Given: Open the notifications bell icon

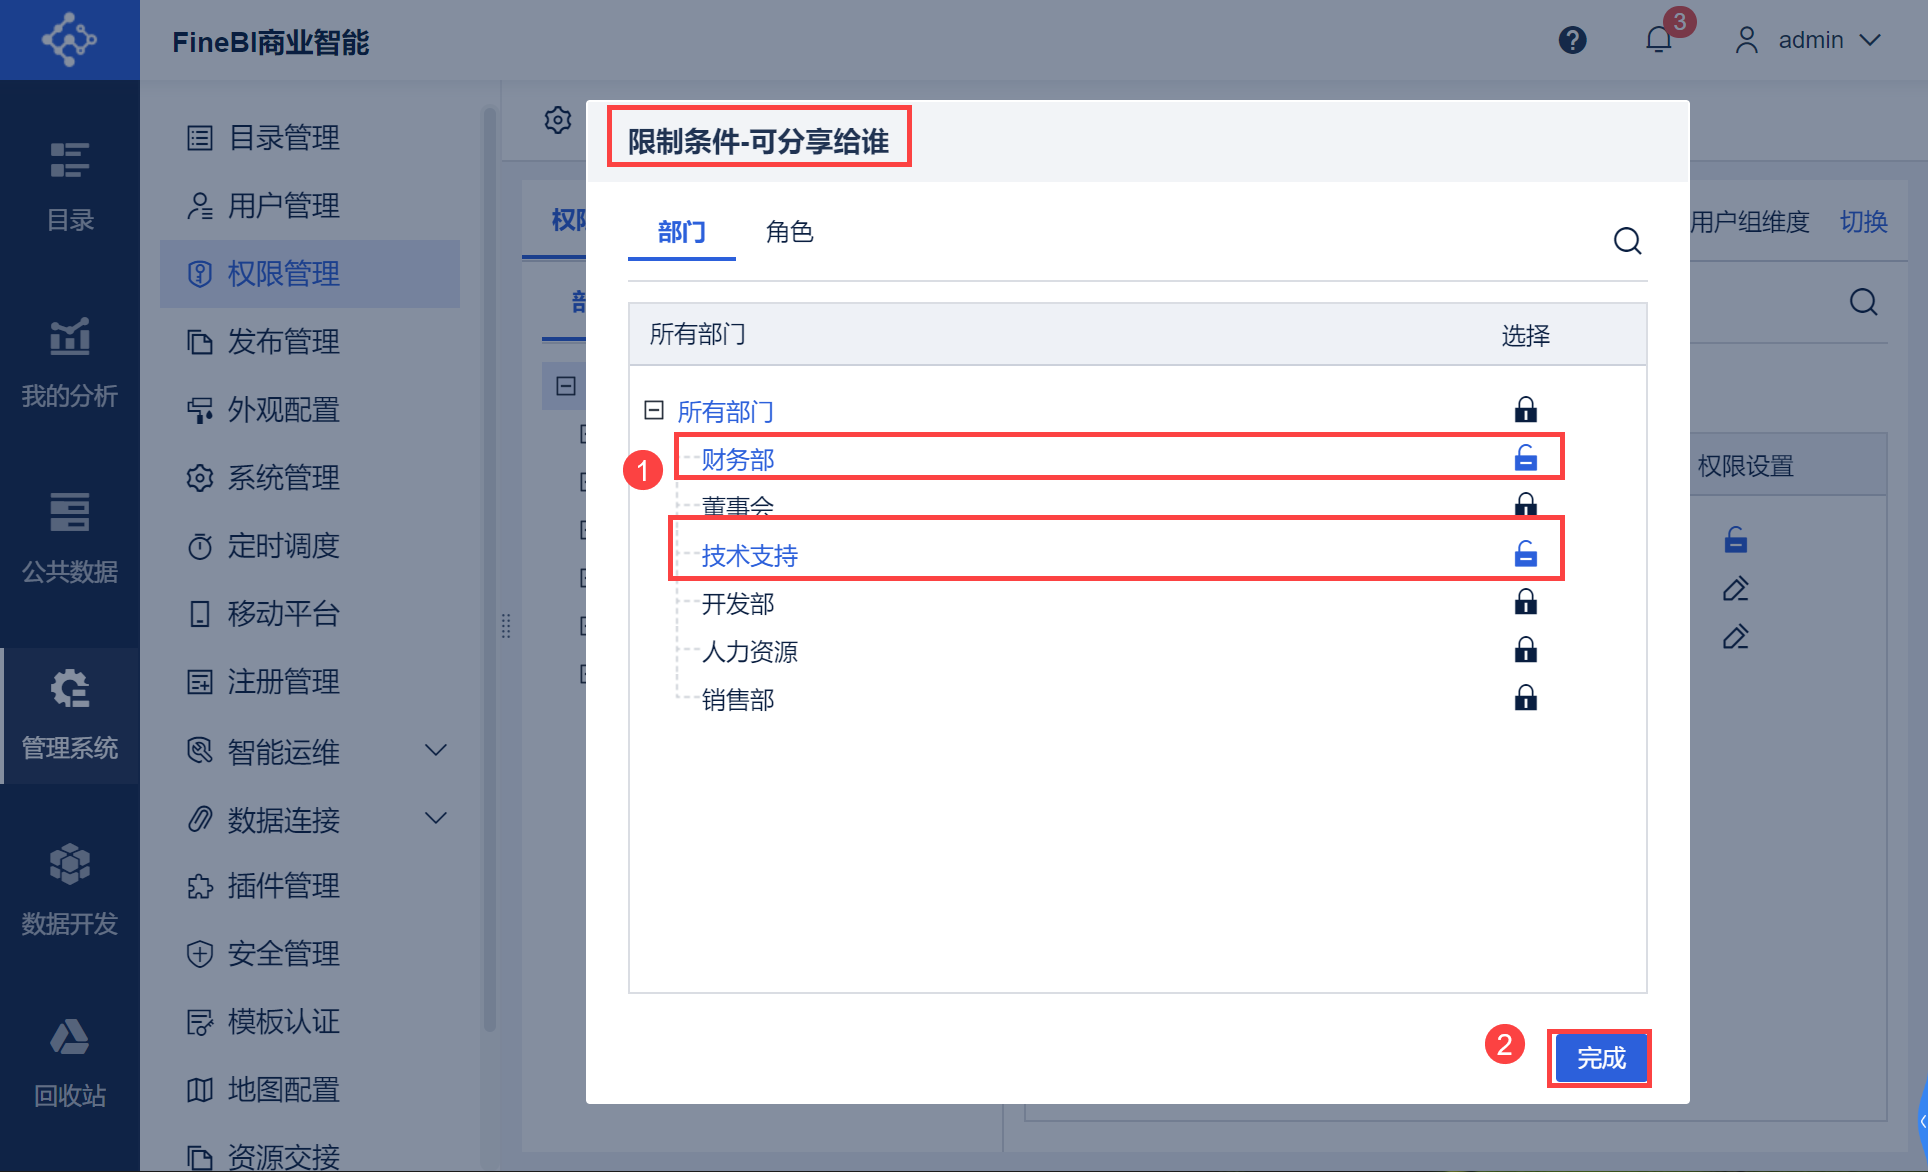Looking at the screenshot, I should click(x=1658, y=40).
